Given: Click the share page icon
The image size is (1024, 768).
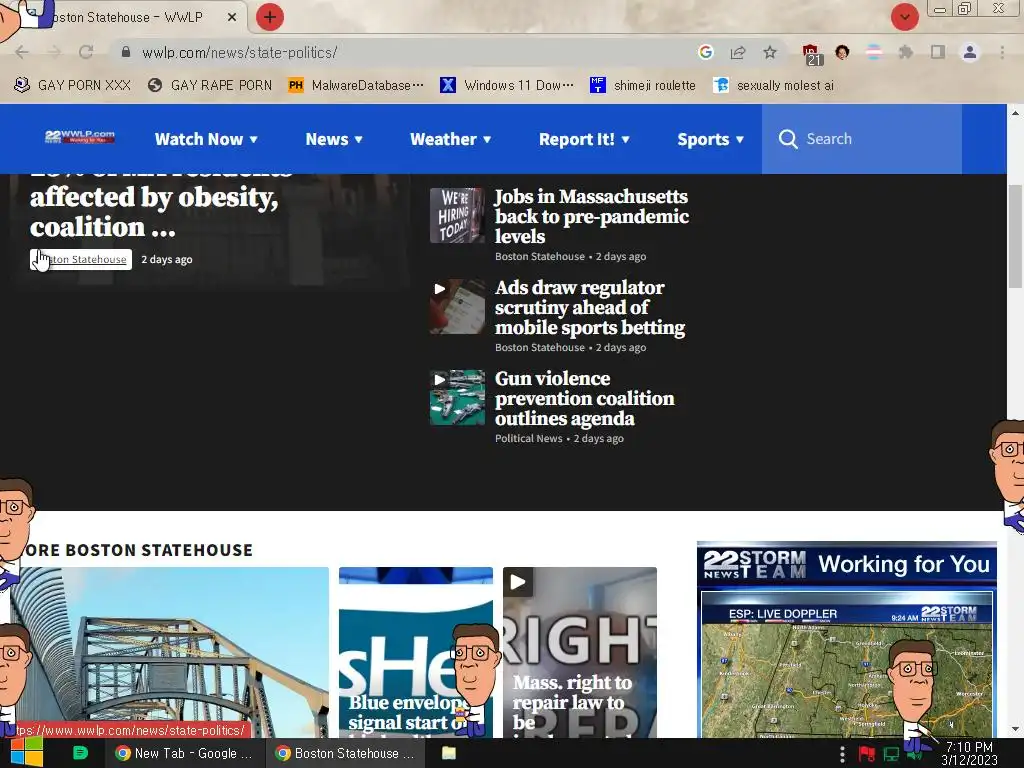Looking at the screenshot, I should click(738, 52).
